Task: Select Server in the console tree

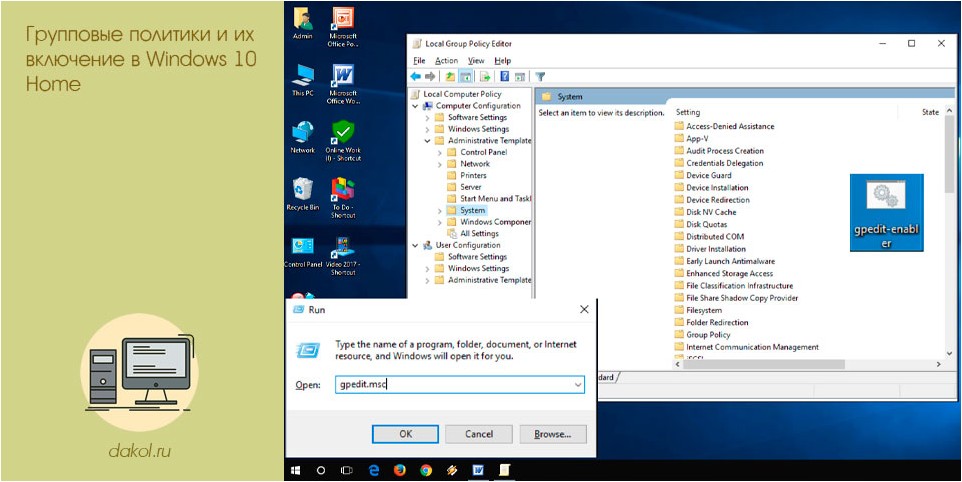Action: click(471, 187)
